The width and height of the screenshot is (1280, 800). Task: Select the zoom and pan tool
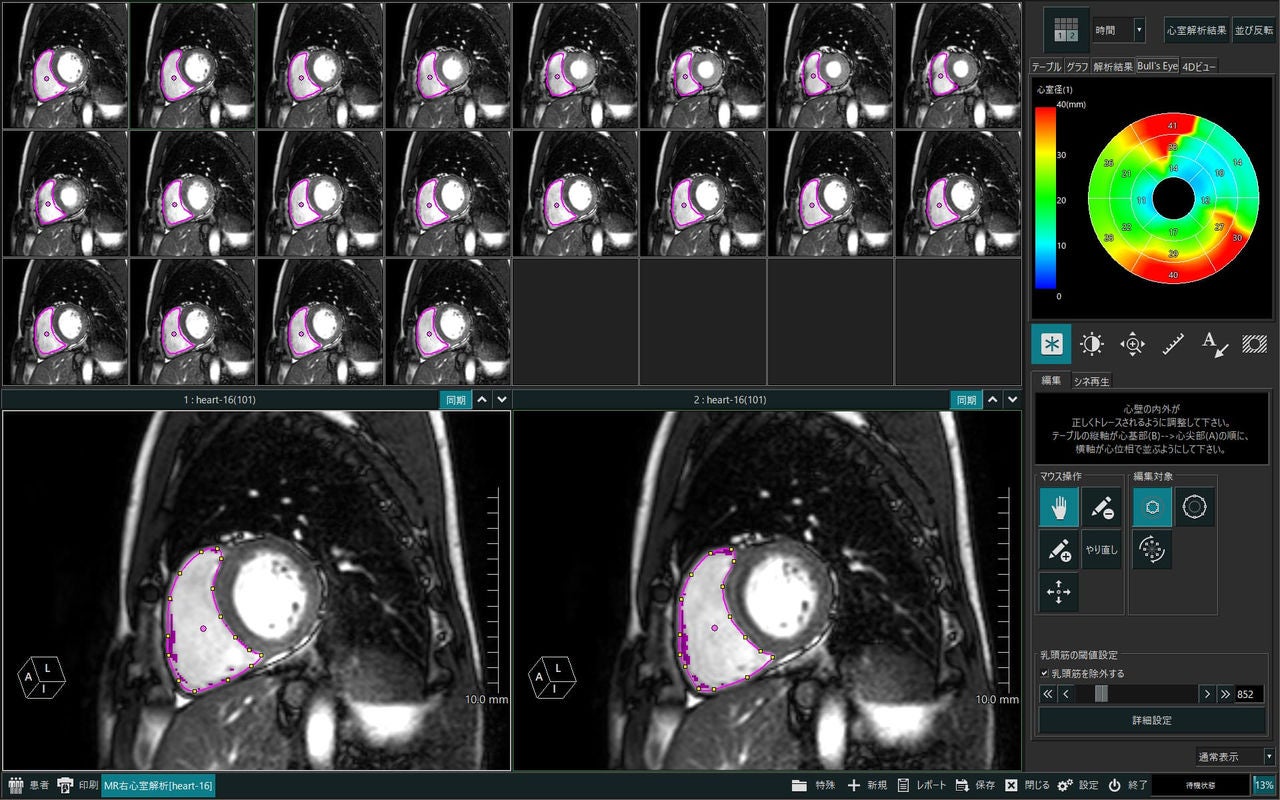(1133, 344)
